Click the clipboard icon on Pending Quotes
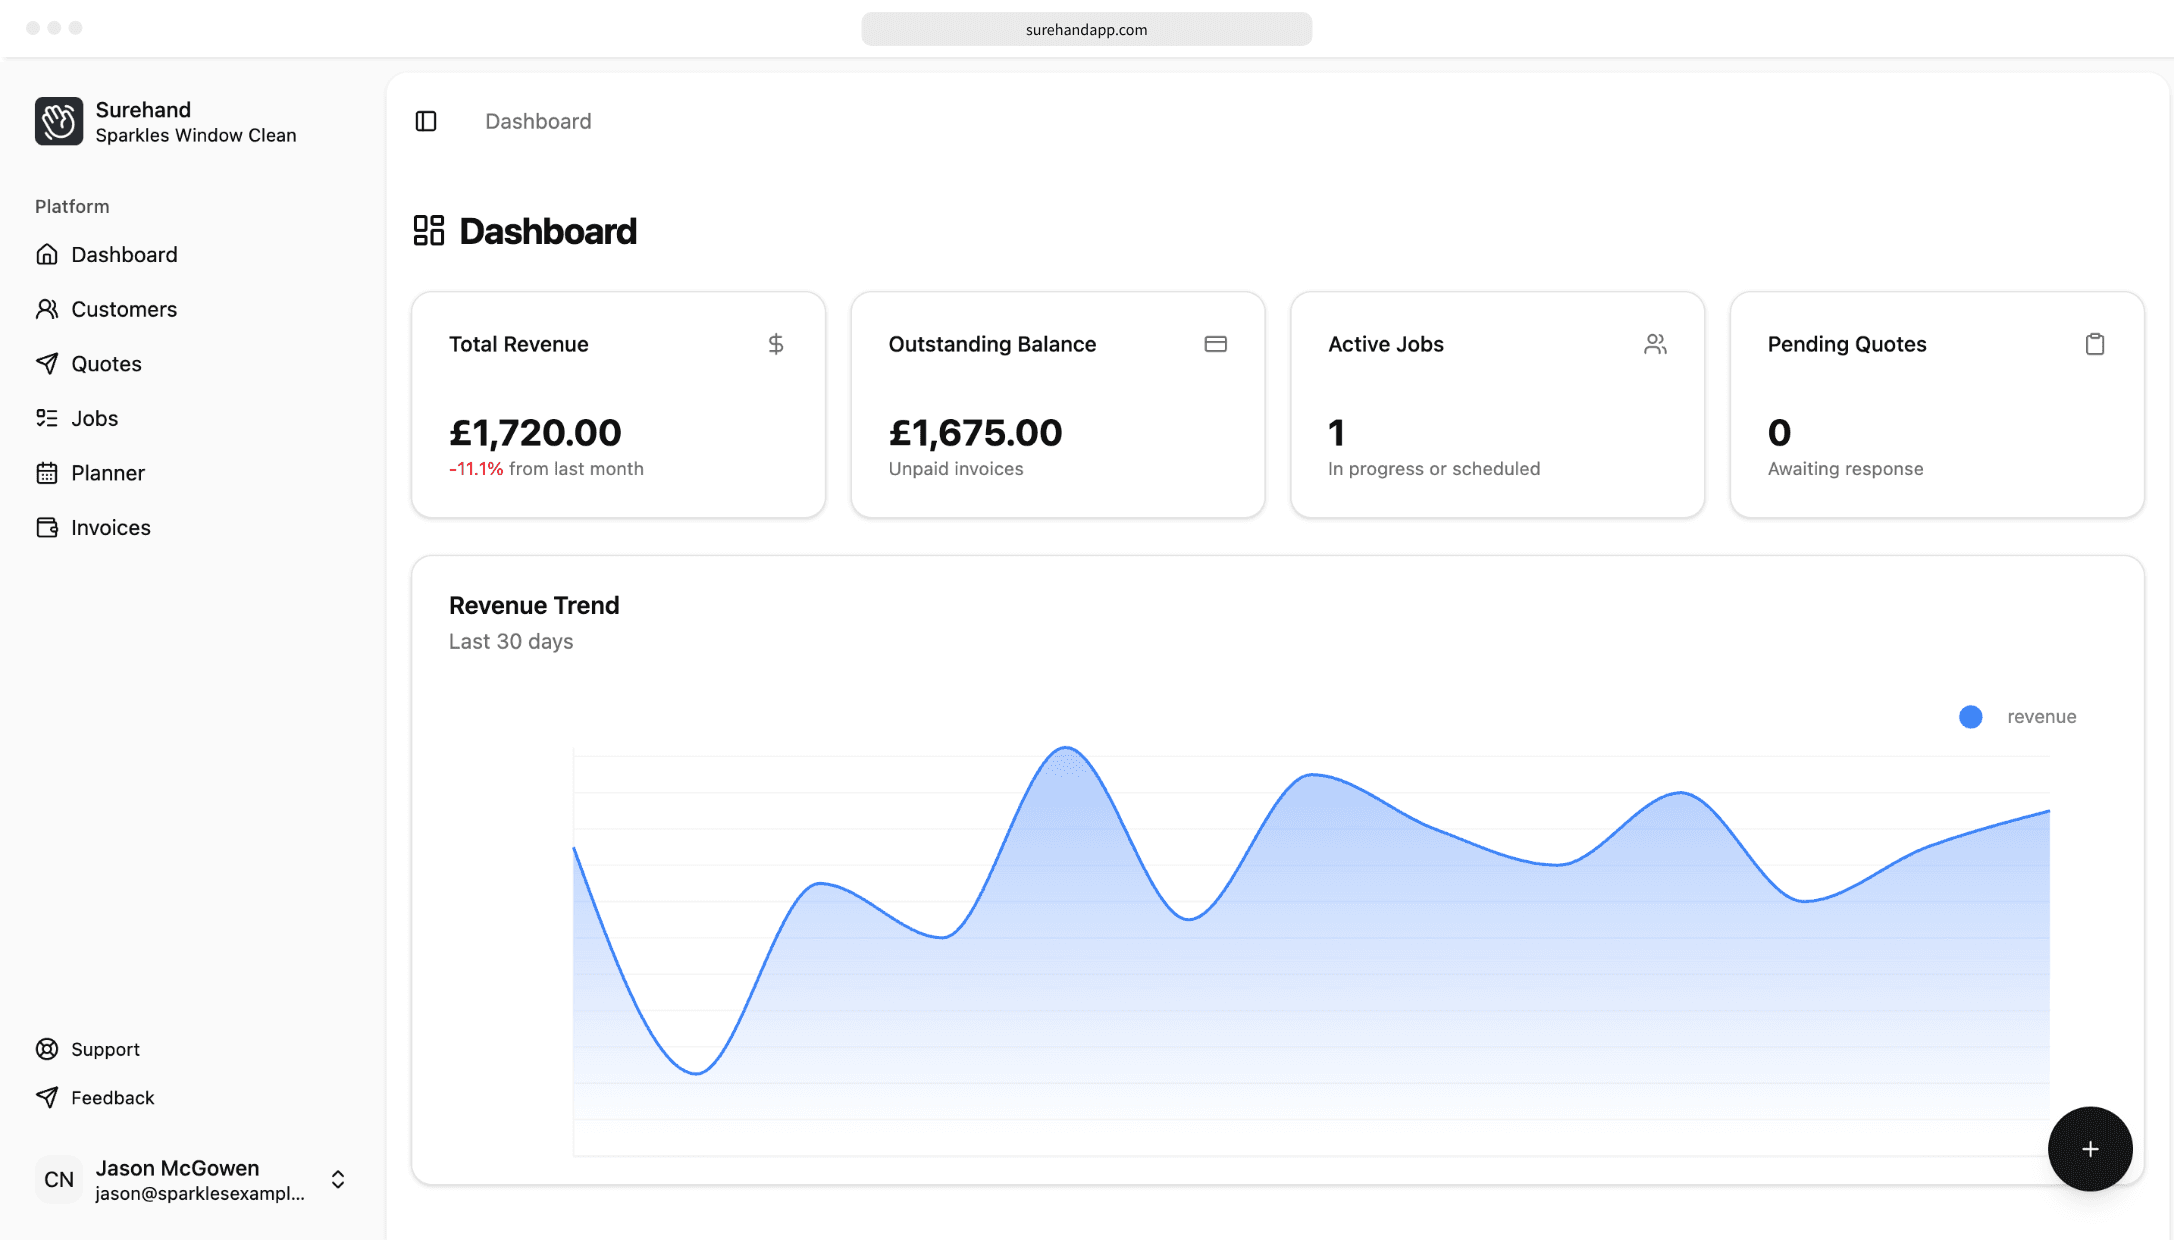 (x=2095, y=344)
